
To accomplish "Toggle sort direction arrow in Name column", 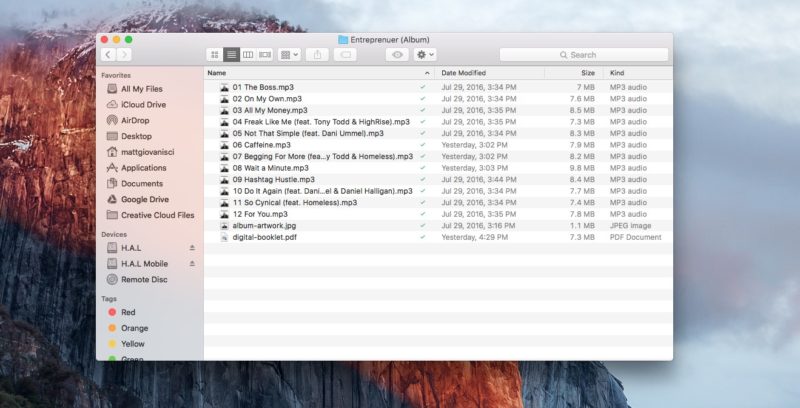I will click(427, 73).
